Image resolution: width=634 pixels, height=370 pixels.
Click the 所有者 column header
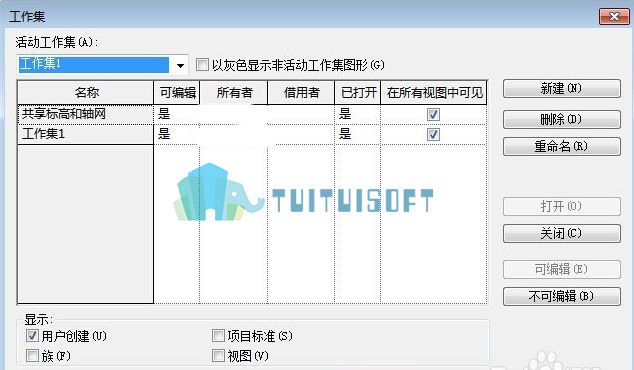click(234, 93)
